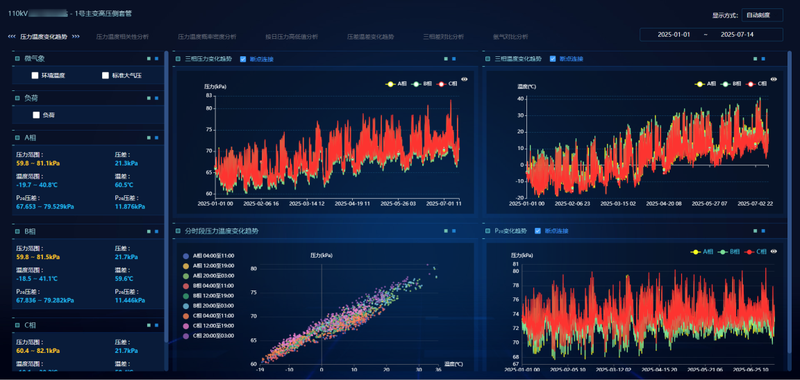The width and height of the screenshot is (800, 380).
Task: Toggle eye icon in the temperature trend chart legend
Action: click(773, 79)
